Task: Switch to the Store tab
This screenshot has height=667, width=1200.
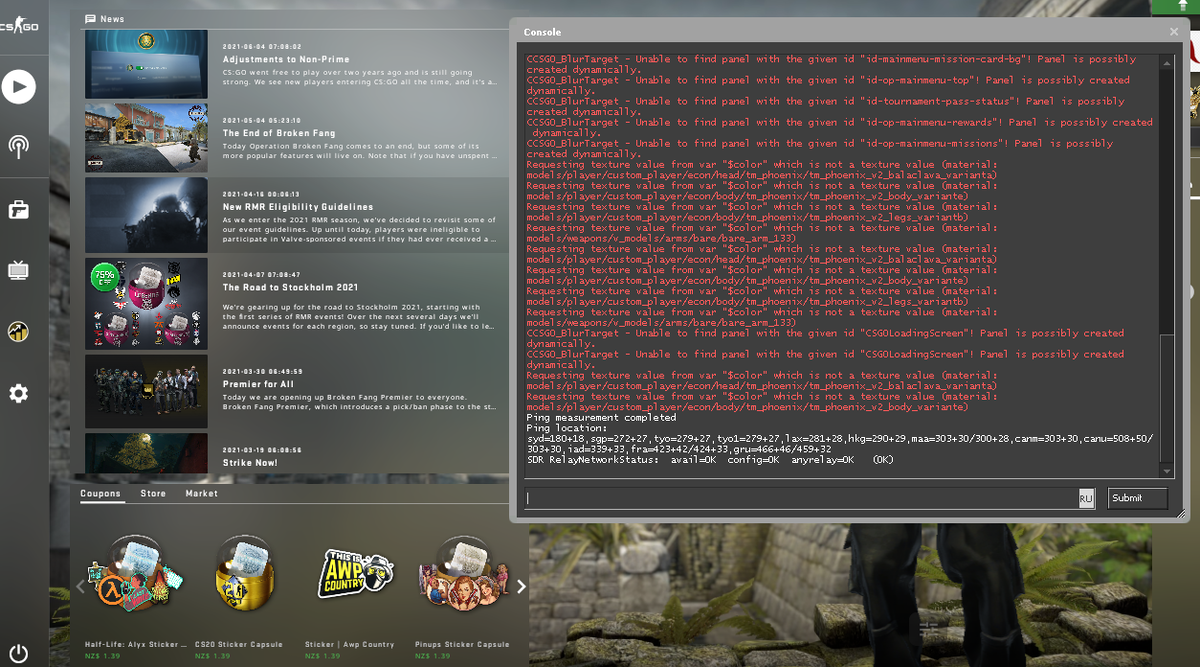Action: pos(153,493)
